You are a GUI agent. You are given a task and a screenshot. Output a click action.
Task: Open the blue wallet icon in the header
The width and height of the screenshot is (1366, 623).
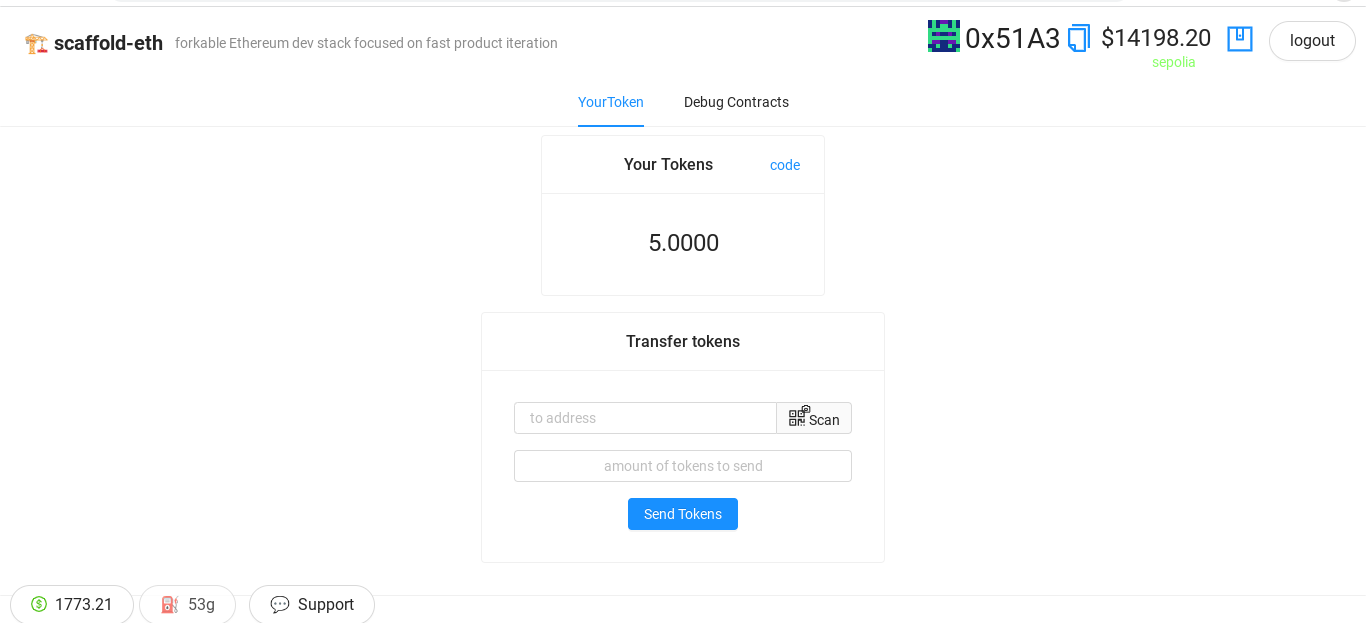tap(1240, 38)
